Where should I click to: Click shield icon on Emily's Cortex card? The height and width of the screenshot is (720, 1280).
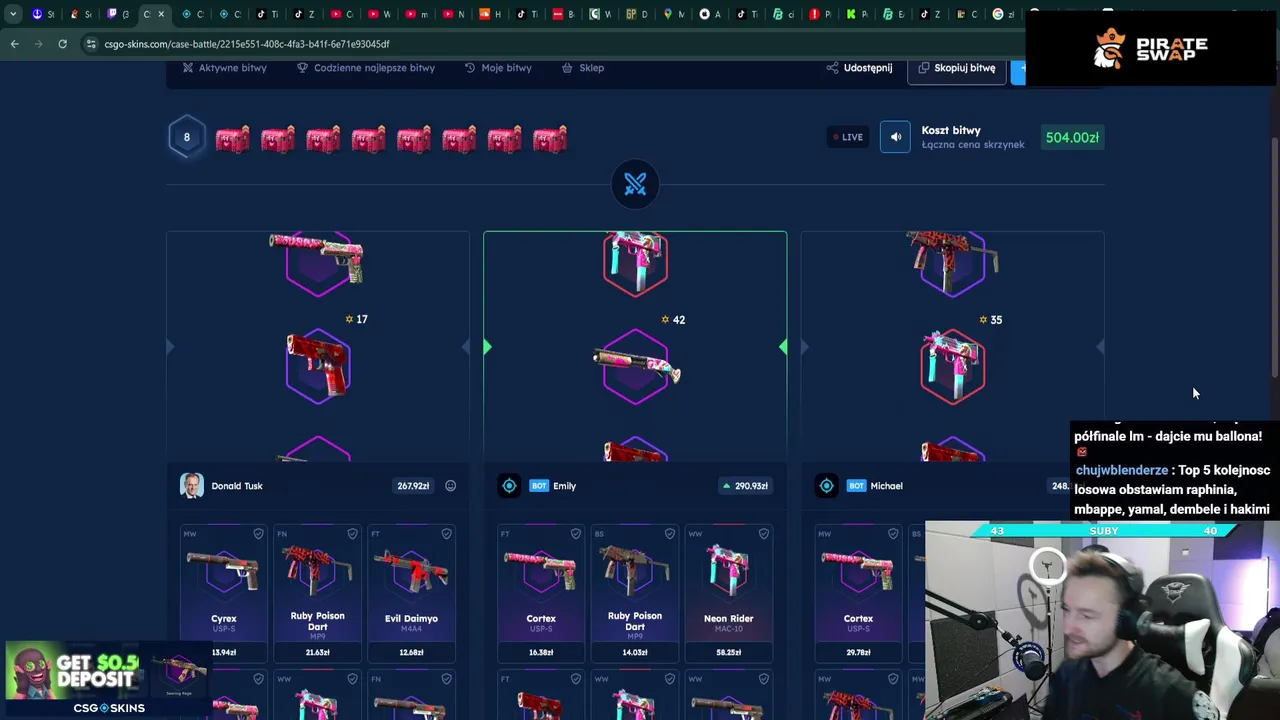(x=575, y=534)
